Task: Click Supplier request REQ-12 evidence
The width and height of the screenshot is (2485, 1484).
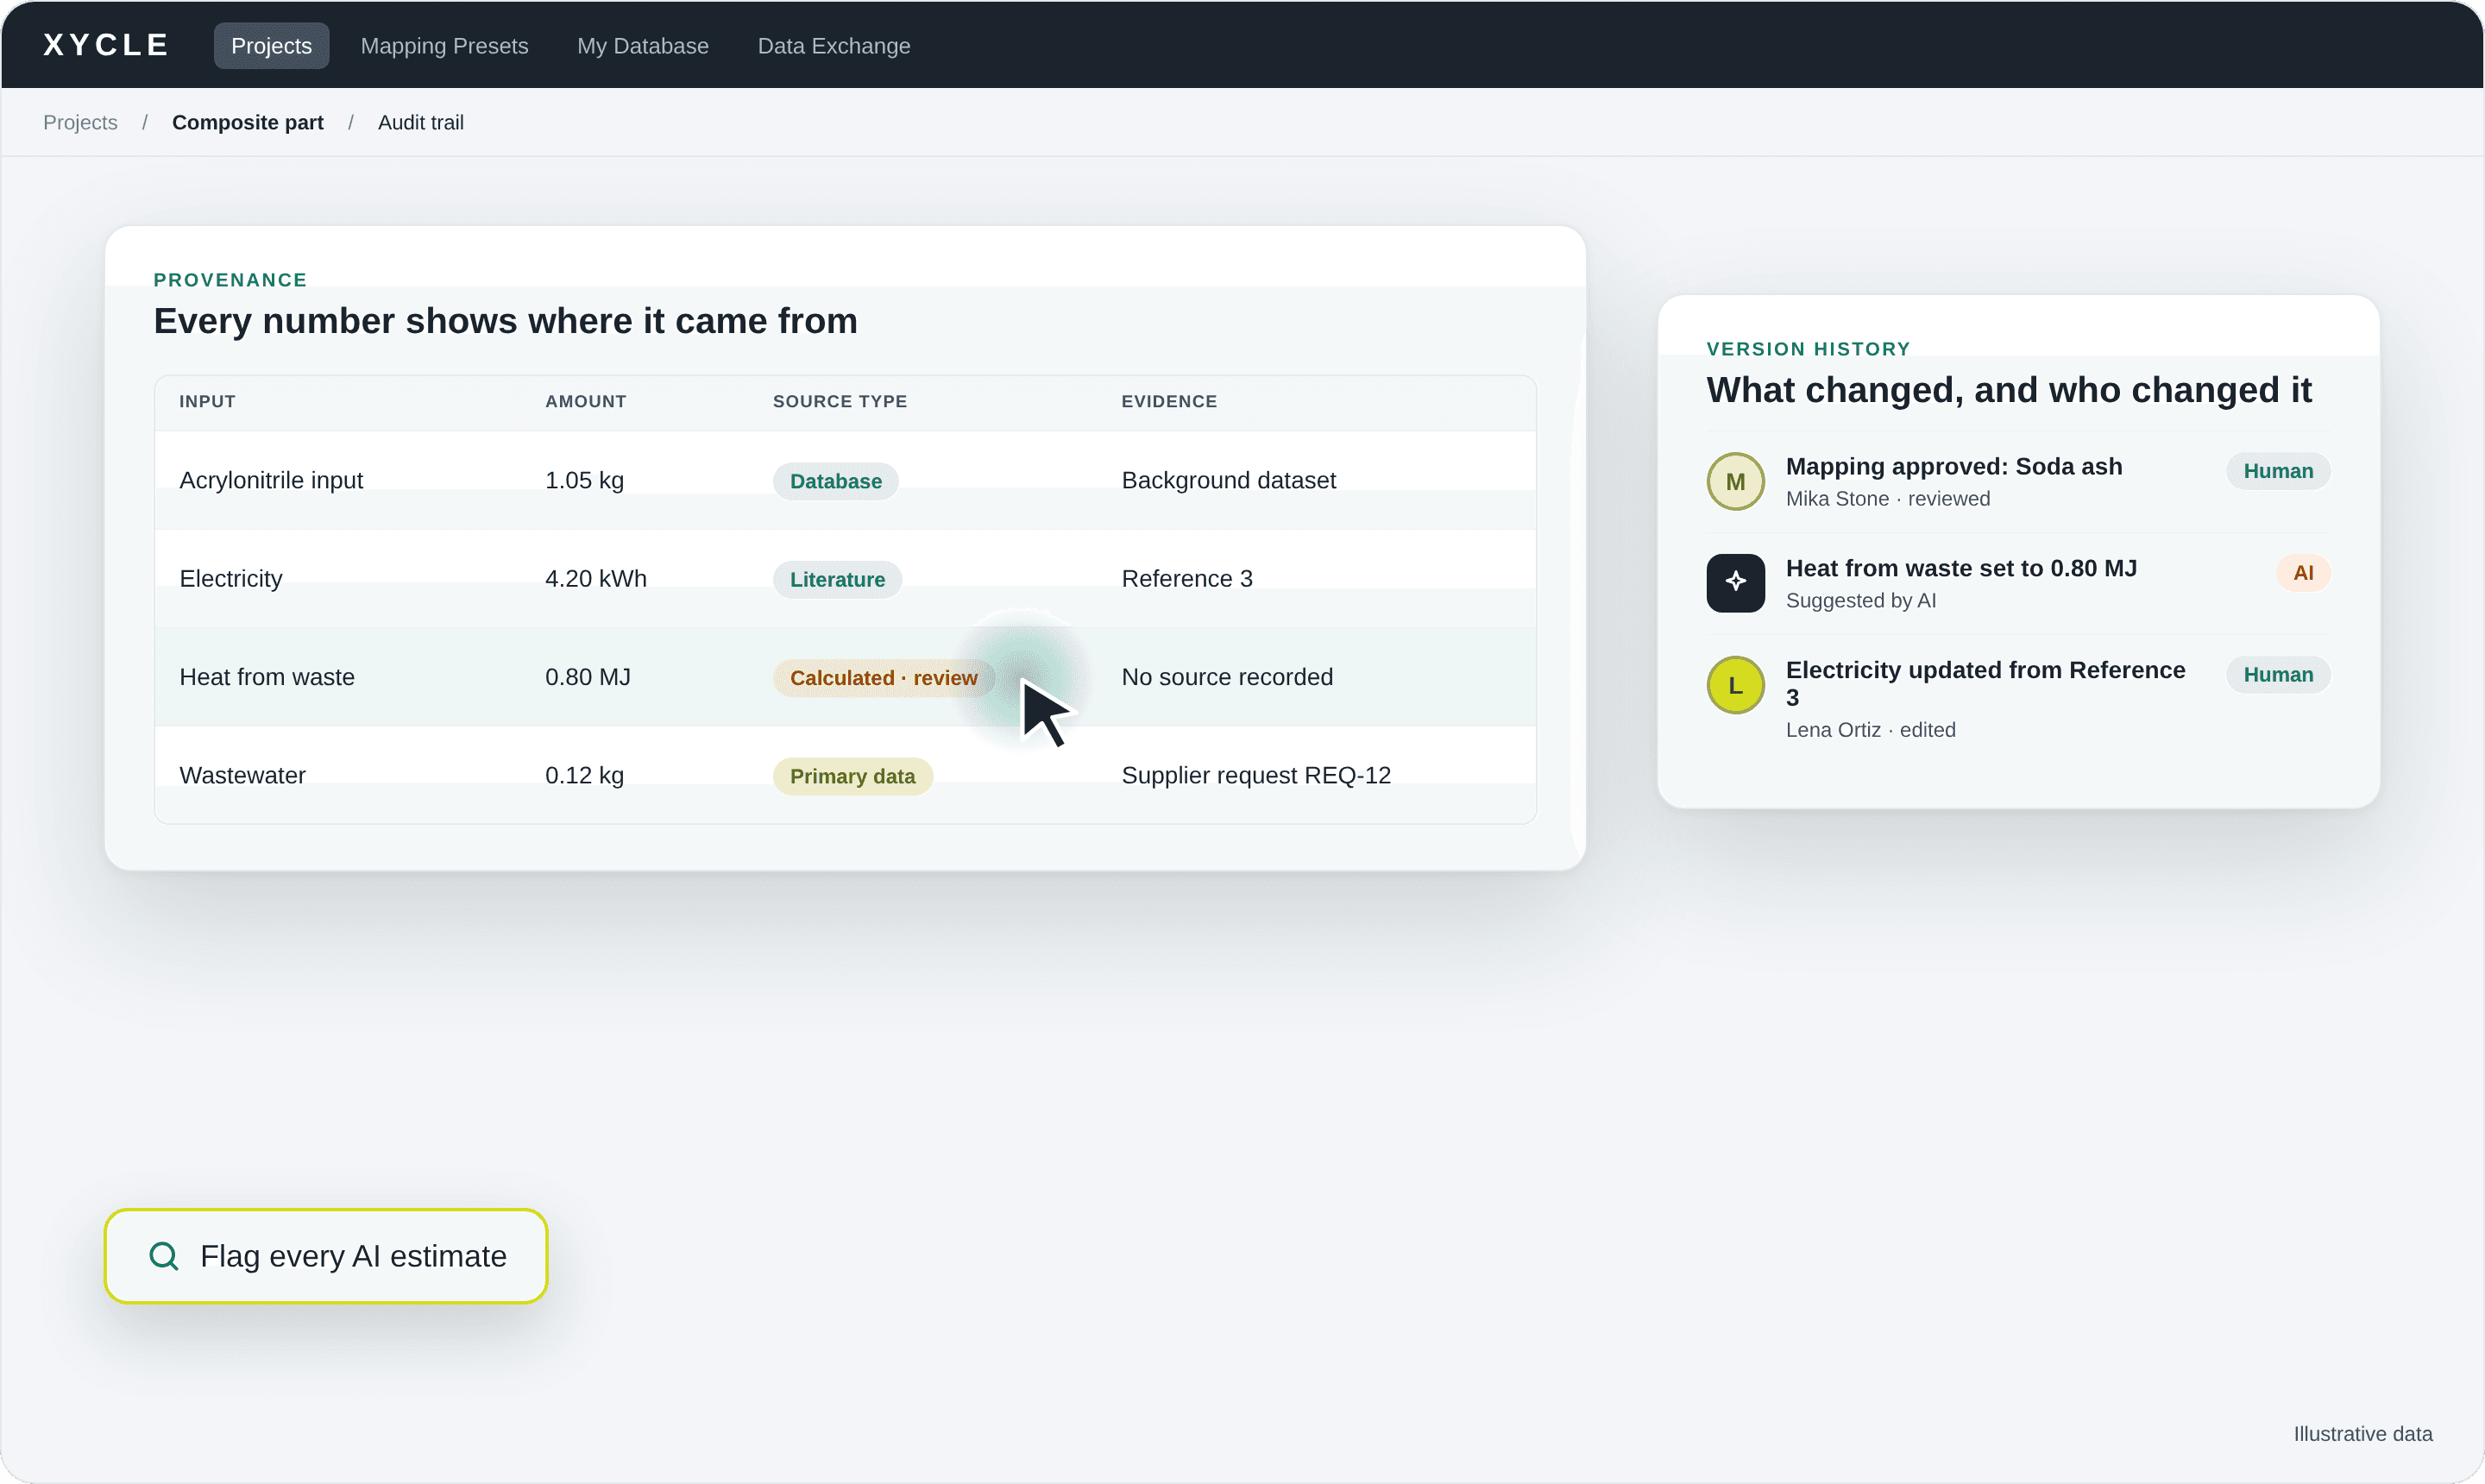Action: (1255, 775)
